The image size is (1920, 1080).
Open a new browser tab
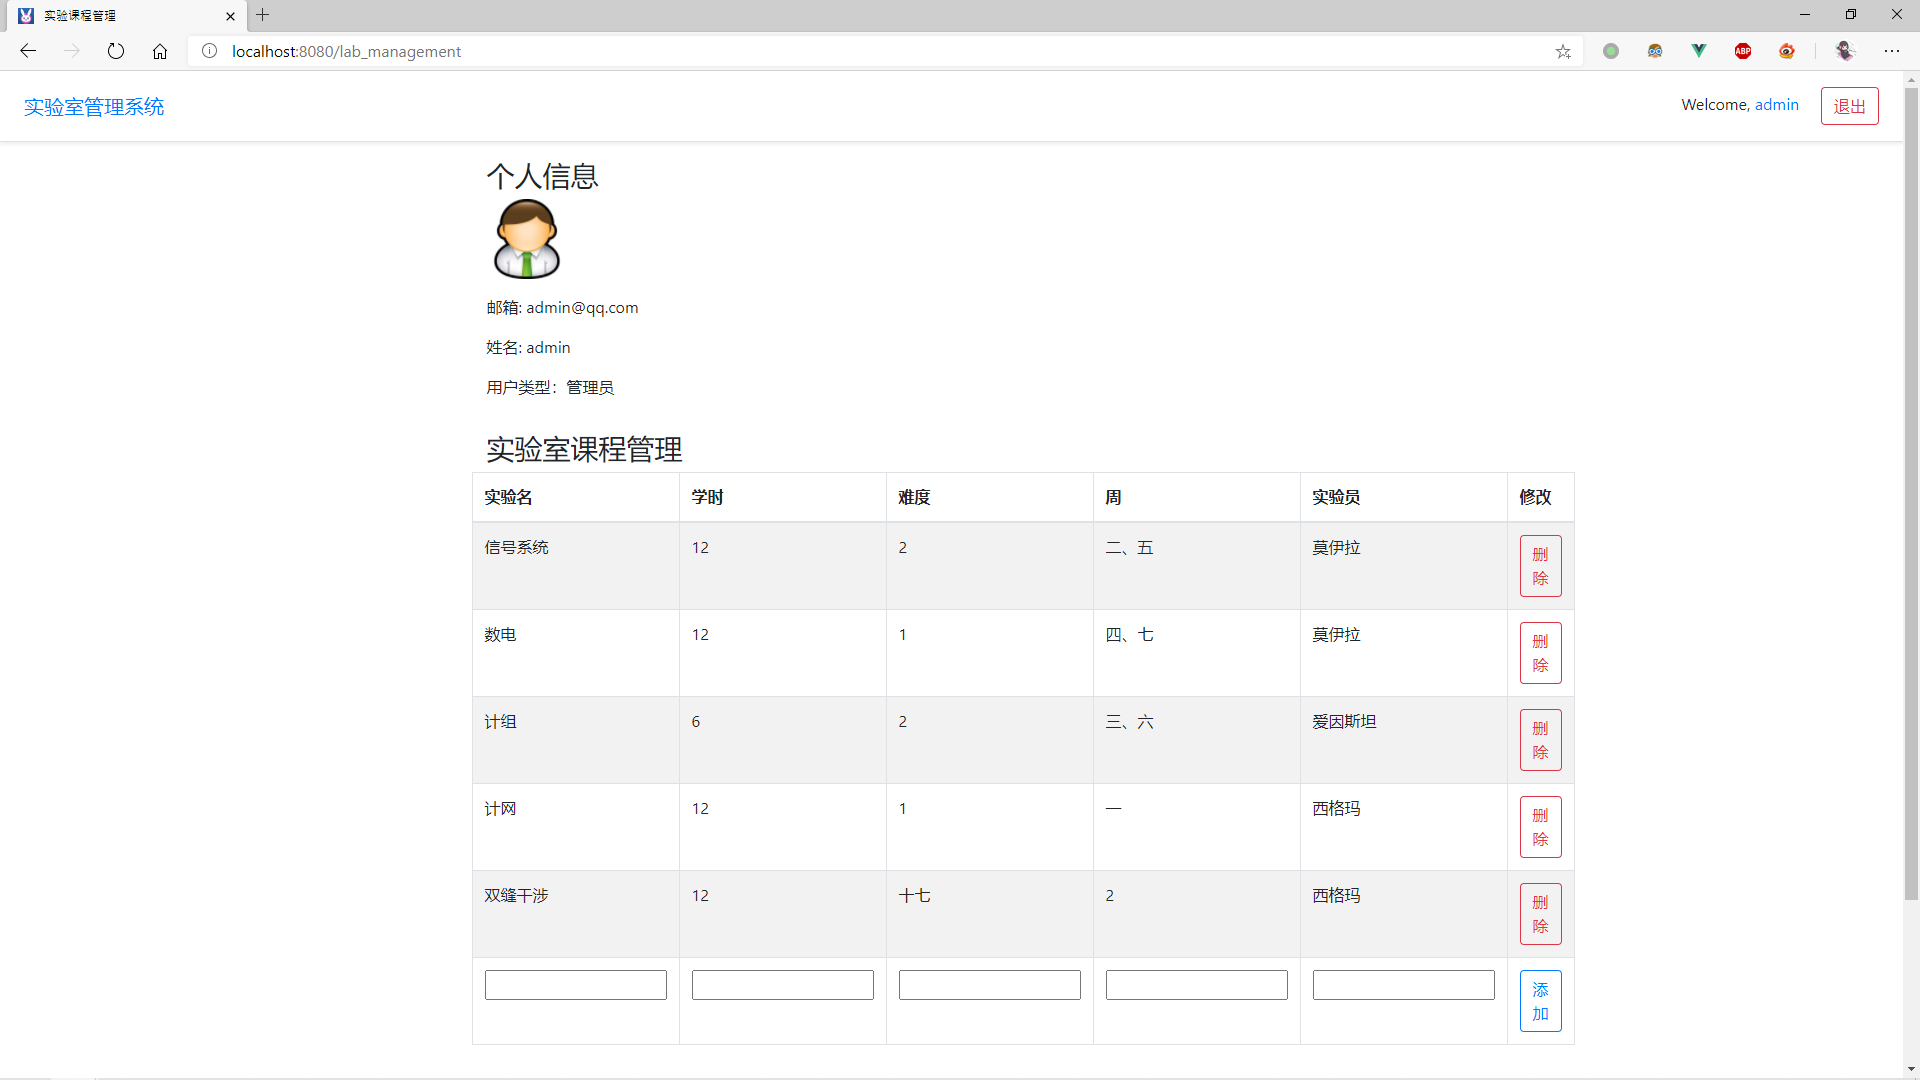263,15
